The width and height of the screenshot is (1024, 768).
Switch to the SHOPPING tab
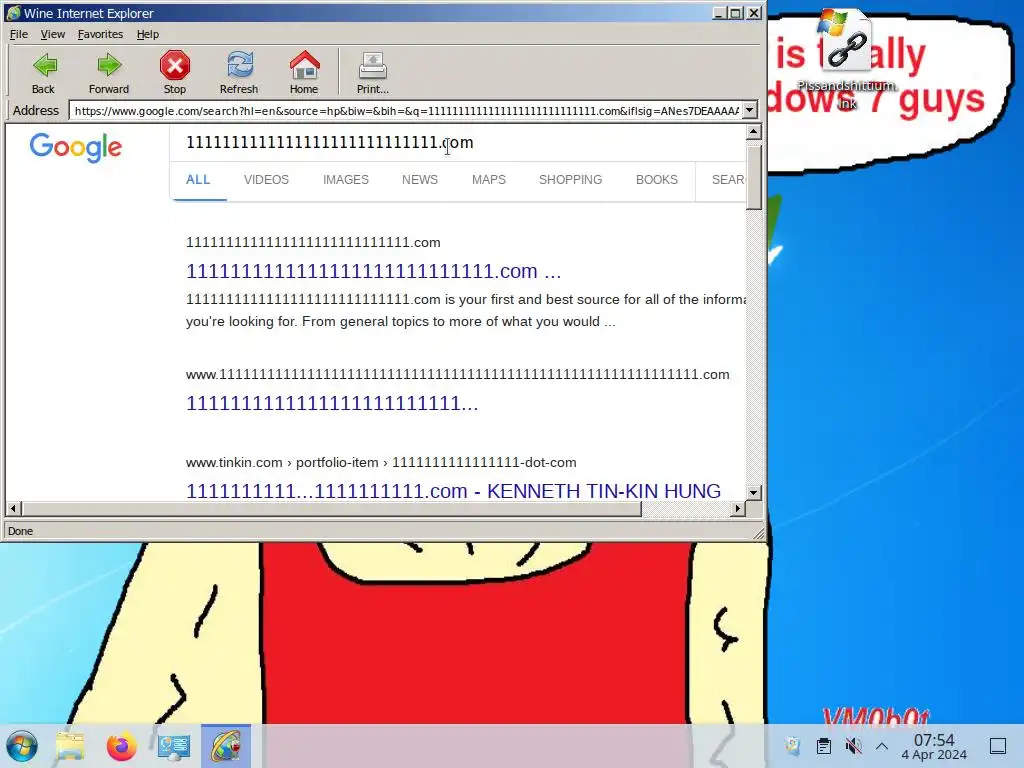pyautogui.click(x=570, y=180)
